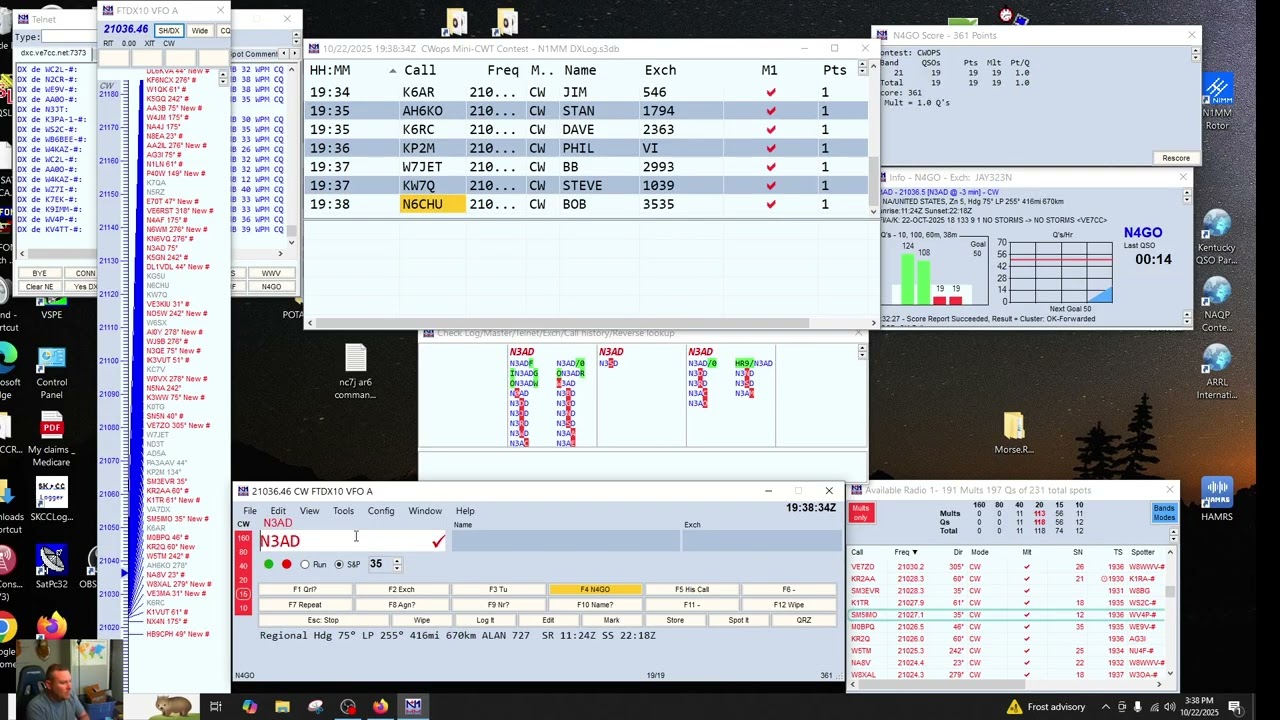Sort spots by Freq column header
The image size is (1280, 720).
click(906, 552)
